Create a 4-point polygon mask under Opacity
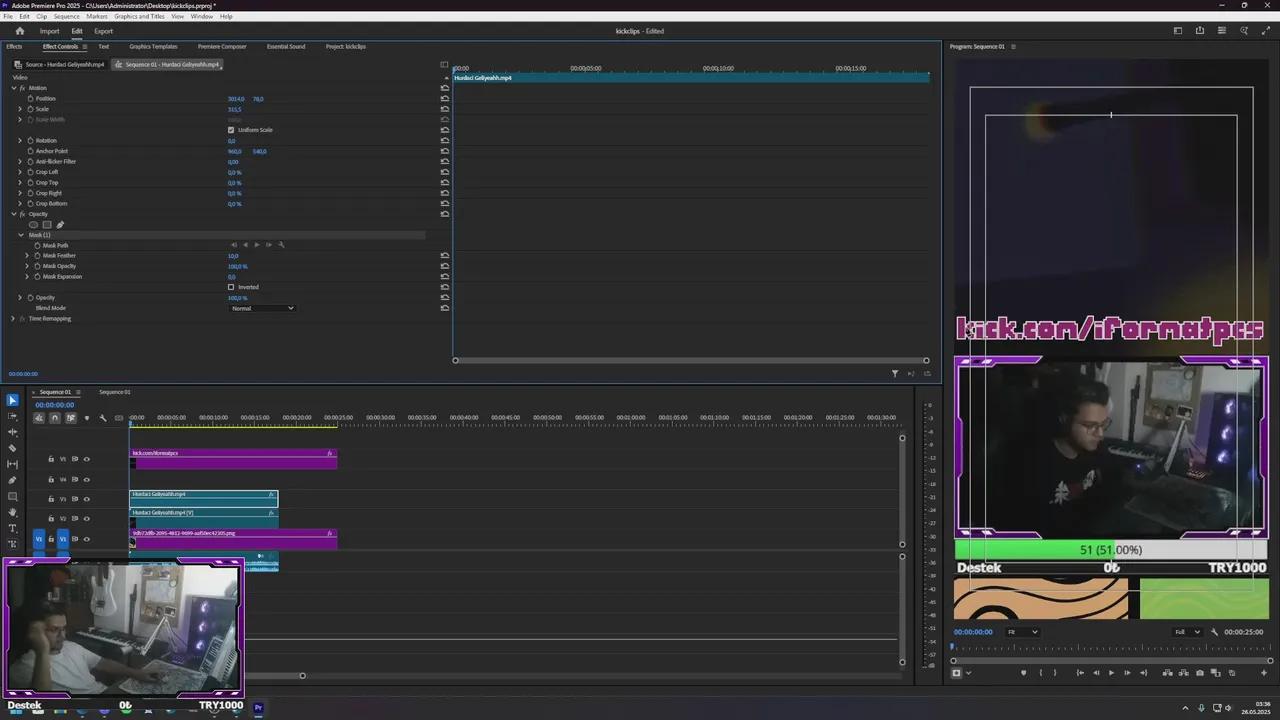The width and height of the screenshot is (1280, 720). tap(46, 225)
